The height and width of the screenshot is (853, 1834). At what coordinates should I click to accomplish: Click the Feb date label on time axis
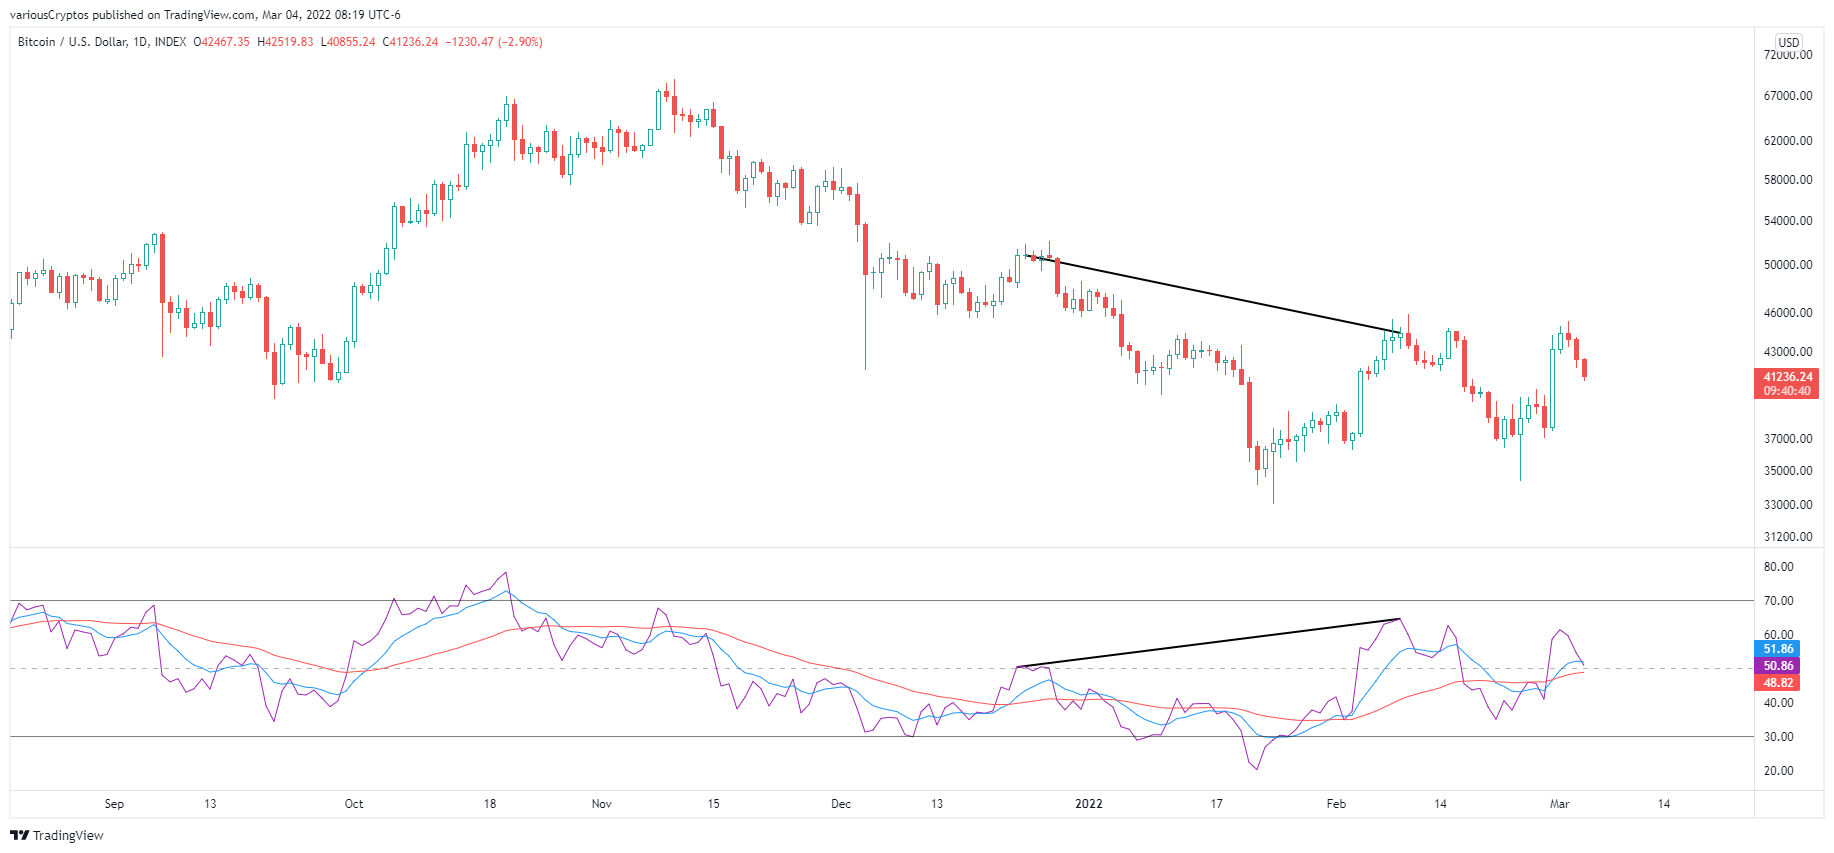coord(1336,804)
